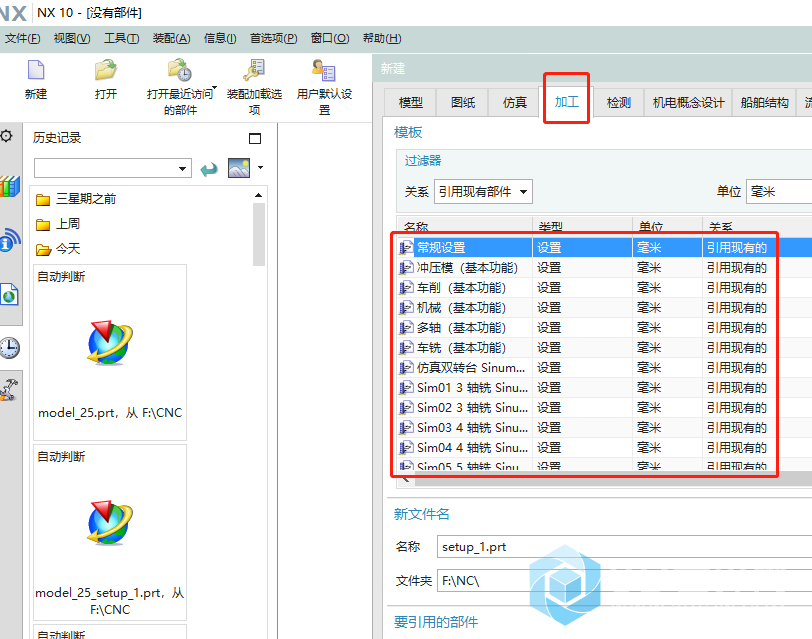812x639 pixels.
Task: Open the 文件(F) menu
Action: (23, 38)
